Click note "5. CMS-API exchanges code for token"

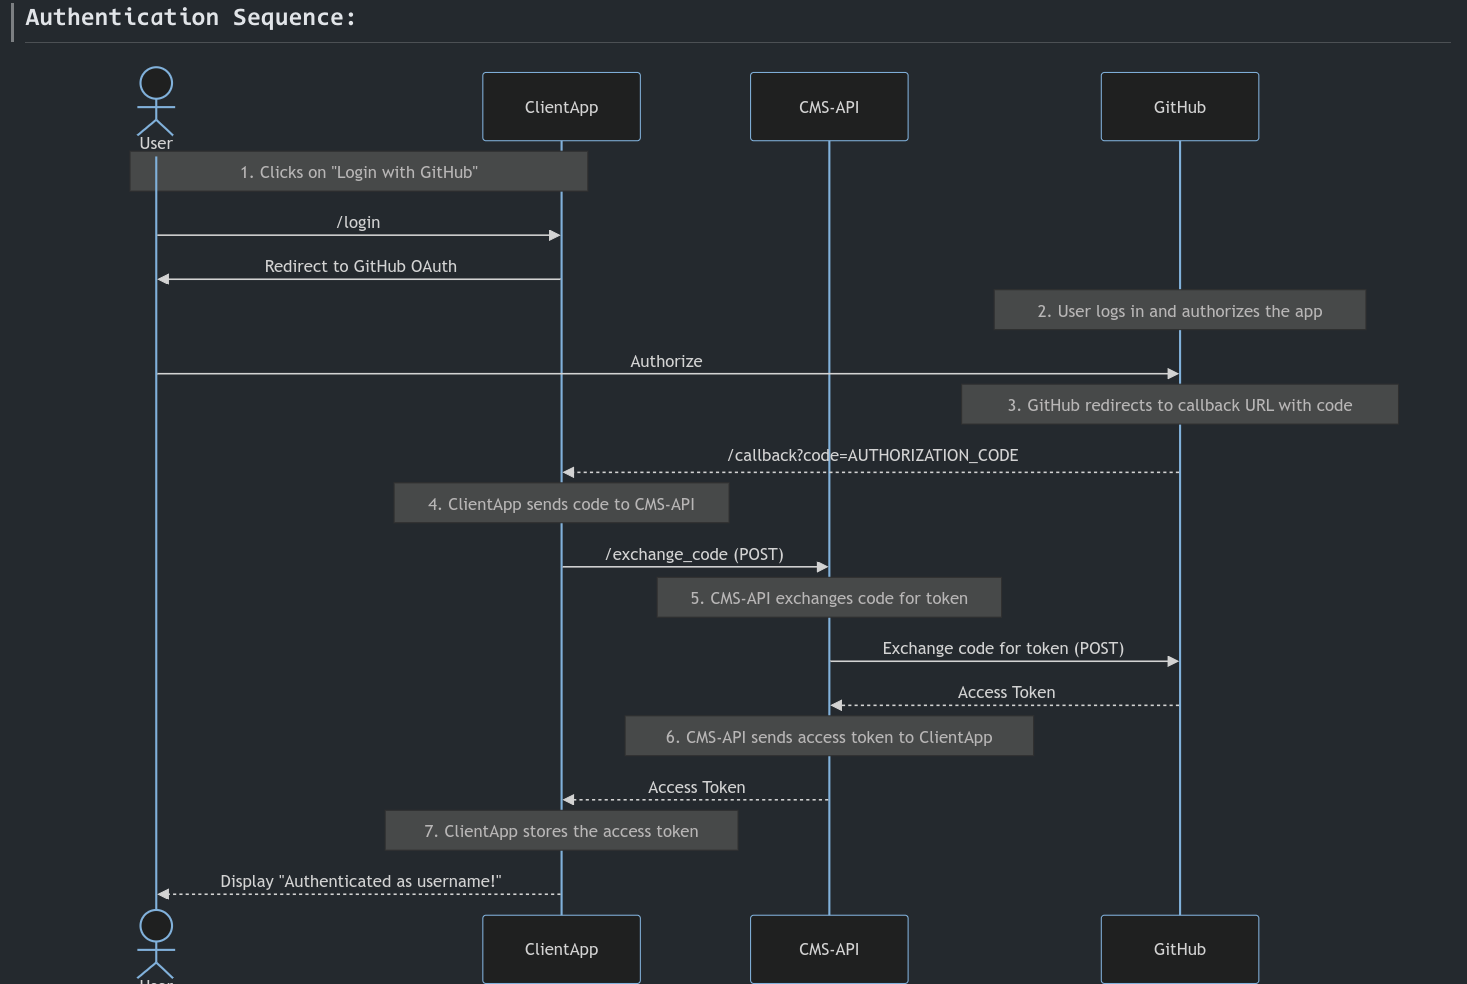point(829,598)
